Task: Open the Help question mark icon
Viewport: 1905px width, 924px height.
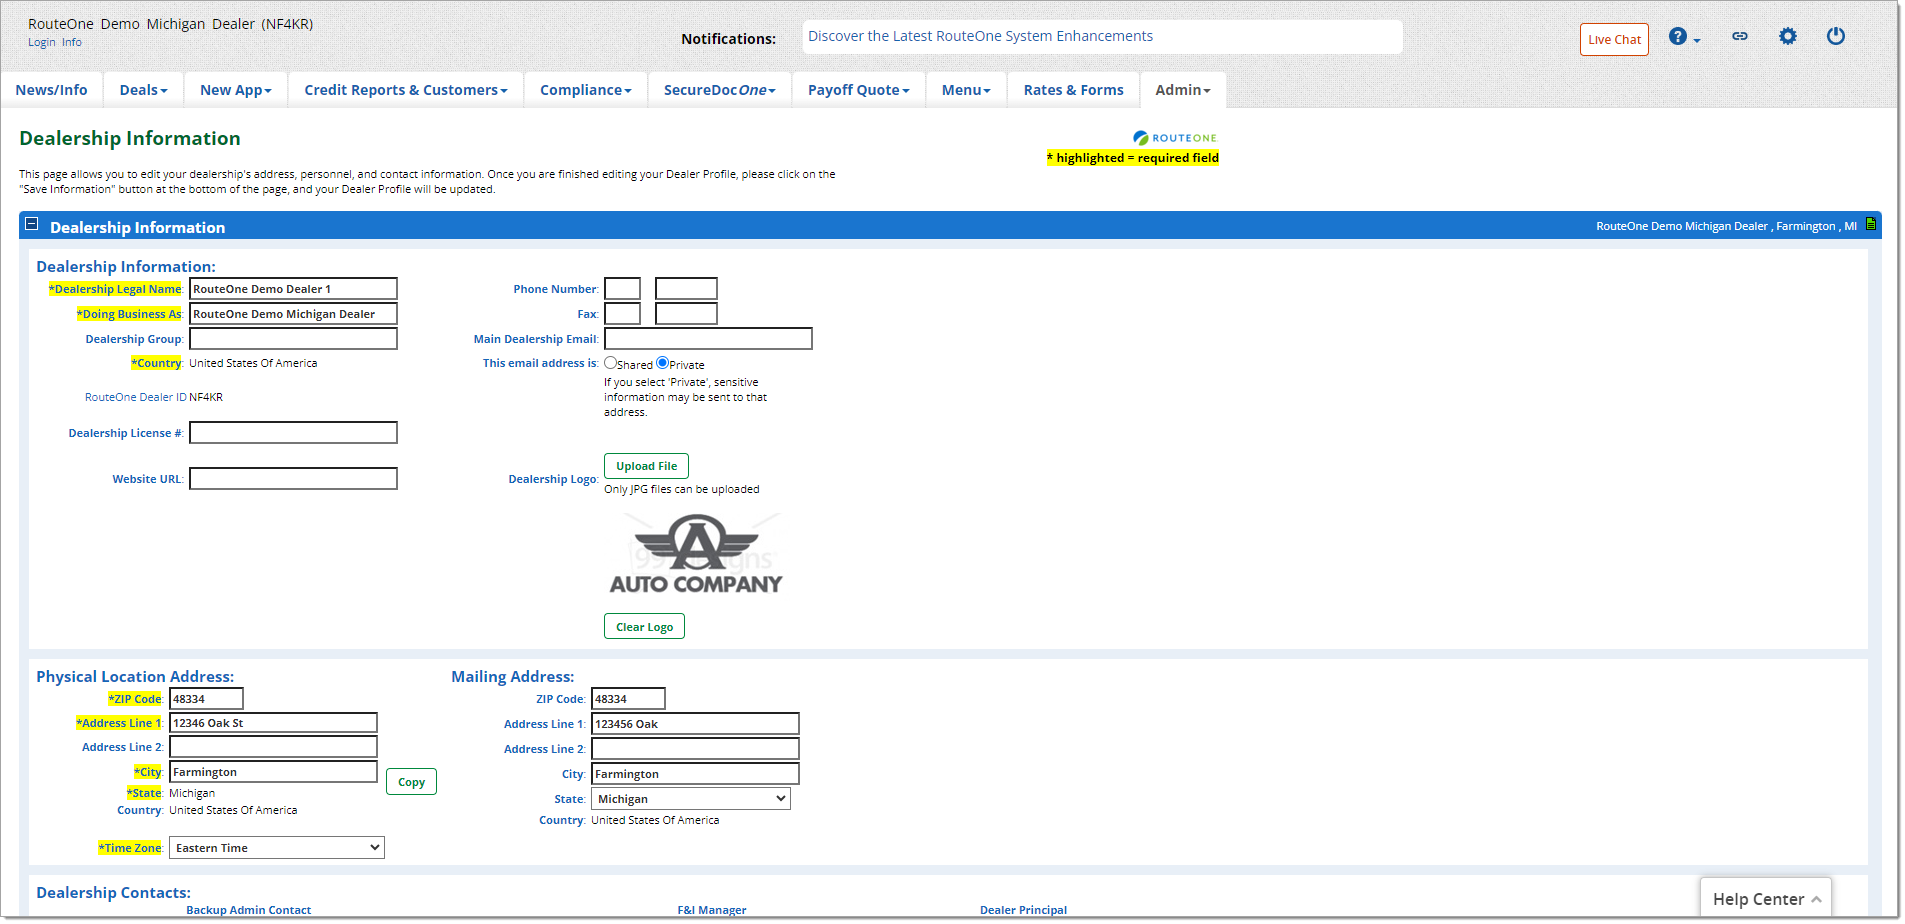Action: pyautogui.click(x=1678, y=37)
